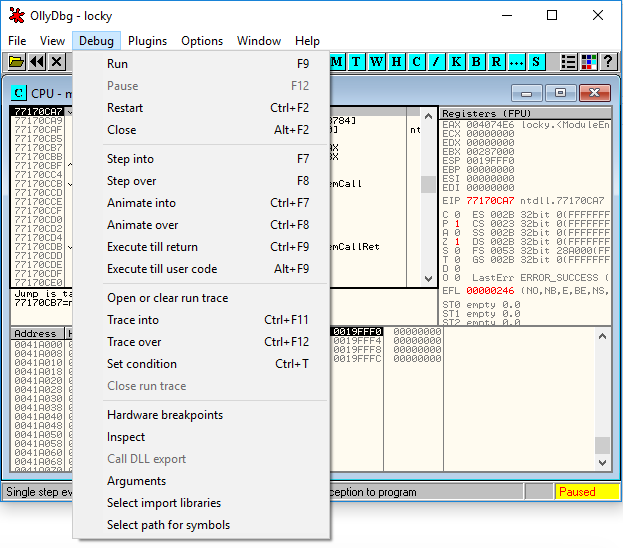Click the Restart program rewind icon
Image resolution: width=623 pixels, height=548 pixels.
tap(37, 62)
